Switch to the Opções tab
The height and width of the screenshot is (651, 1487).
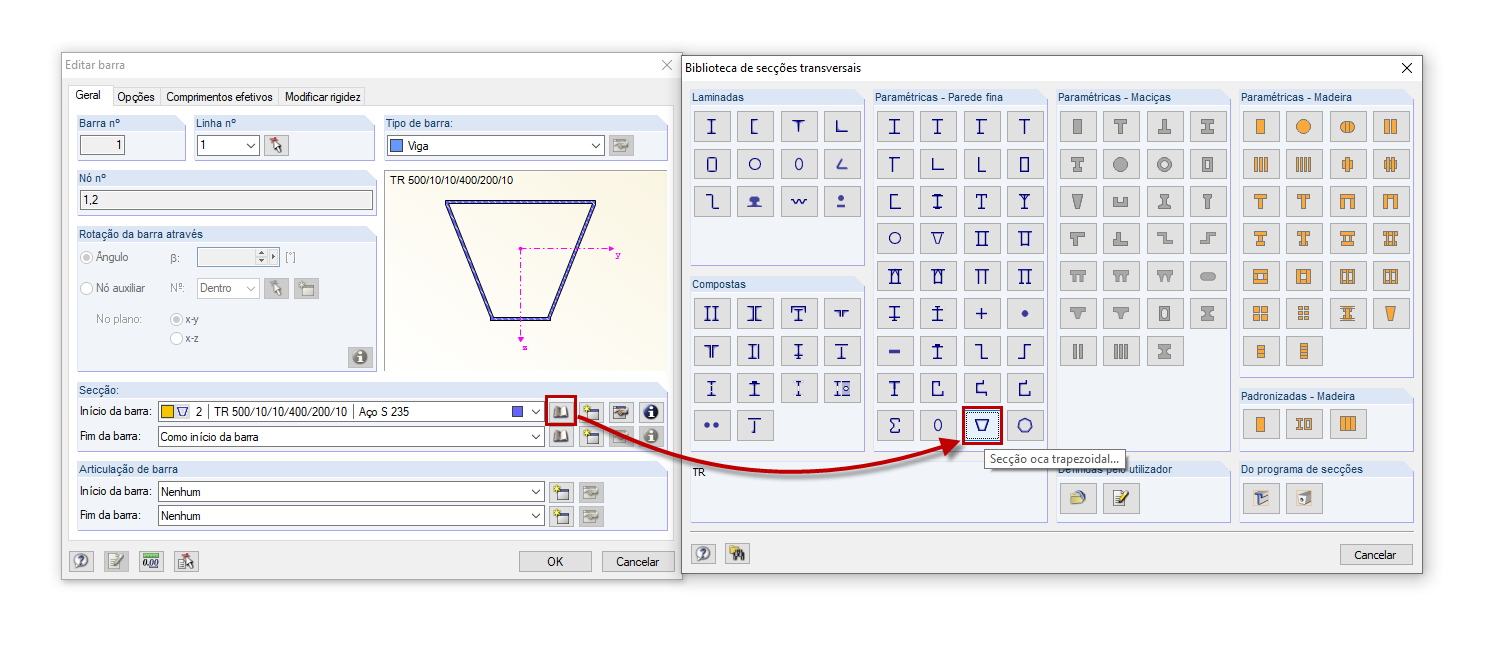point(136,97)
